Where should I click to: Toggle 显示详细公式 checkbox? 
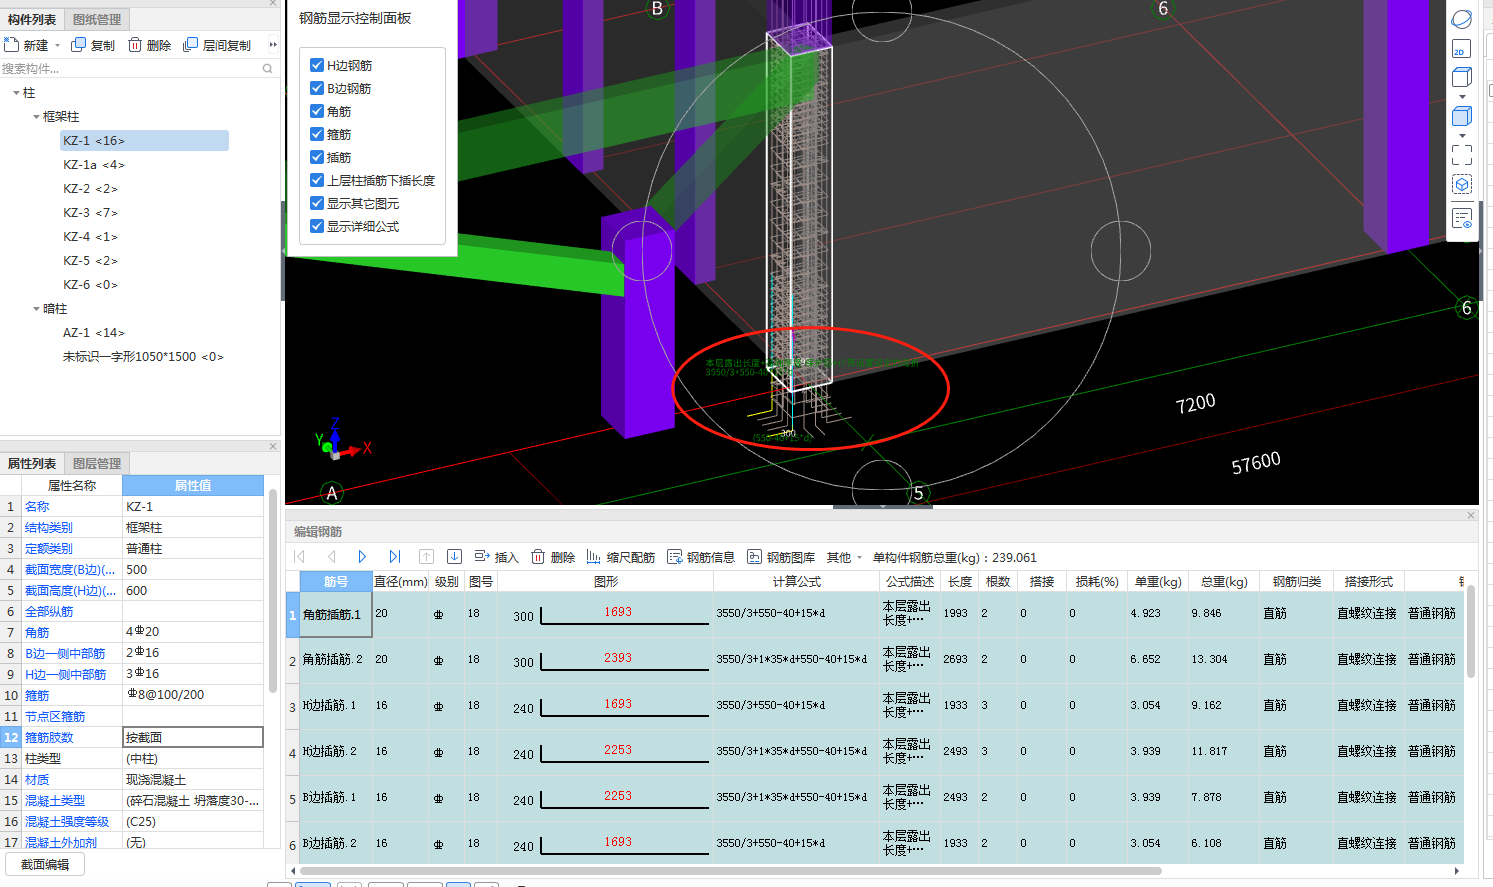tap(317, 226)
